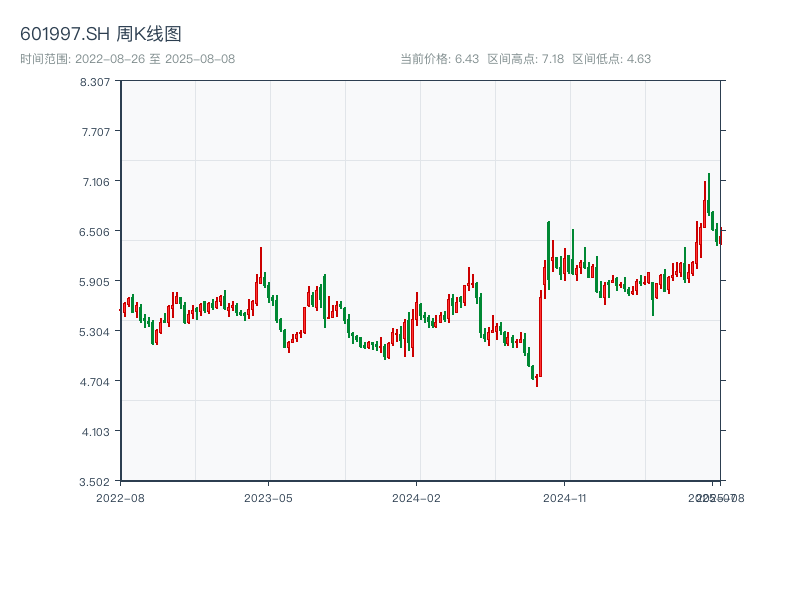Click the long red candle rising from the chart's lowest point
The width and height of the screenshot is (800, 600).
[x=540, y=334]
